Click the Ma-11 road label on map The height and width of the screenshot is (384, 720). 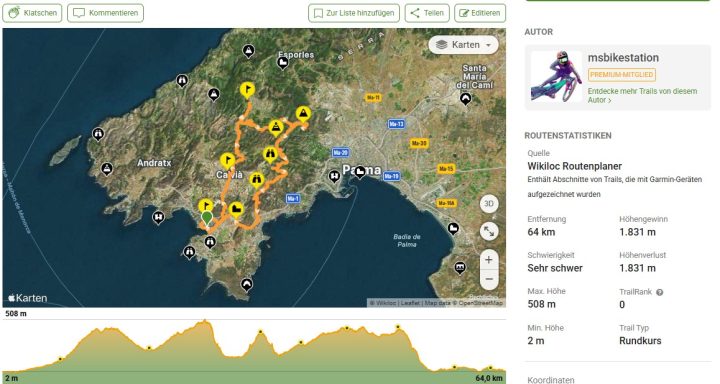[373, 97]
